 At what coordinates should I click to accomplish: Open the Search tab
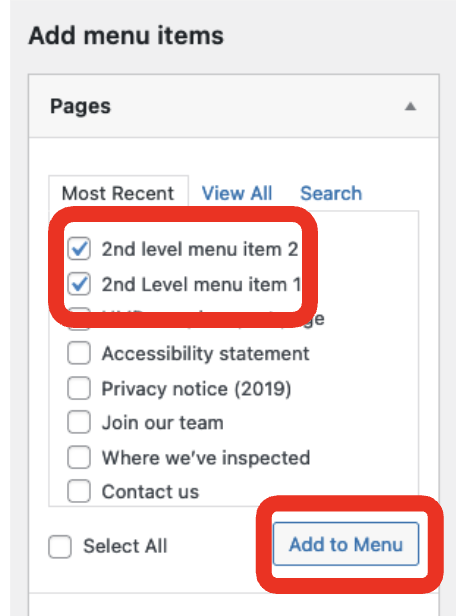(x=331, y=193)
